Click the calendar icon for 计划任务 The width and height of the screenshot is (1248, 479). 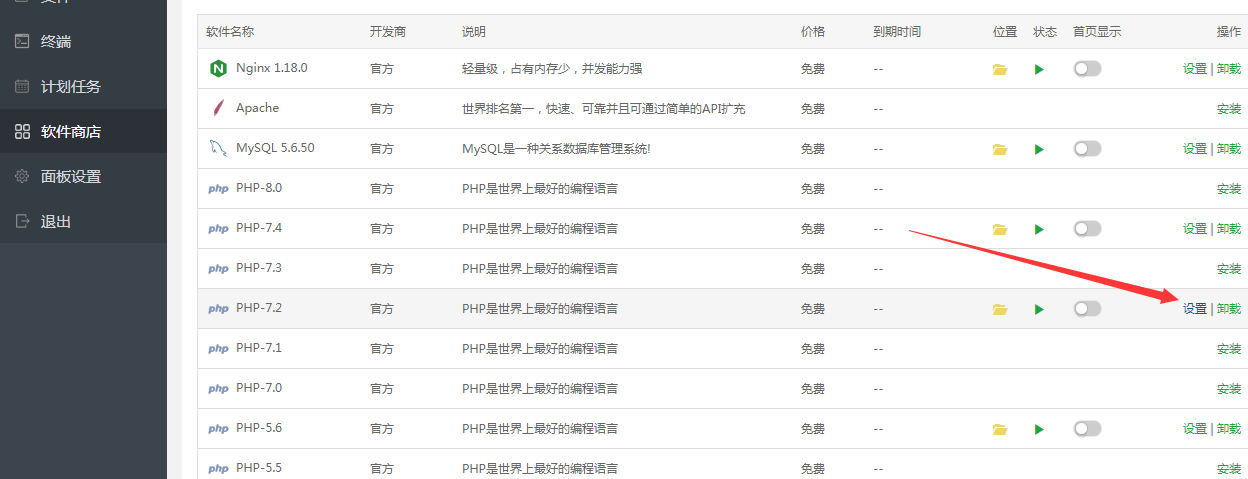[22, 86]
